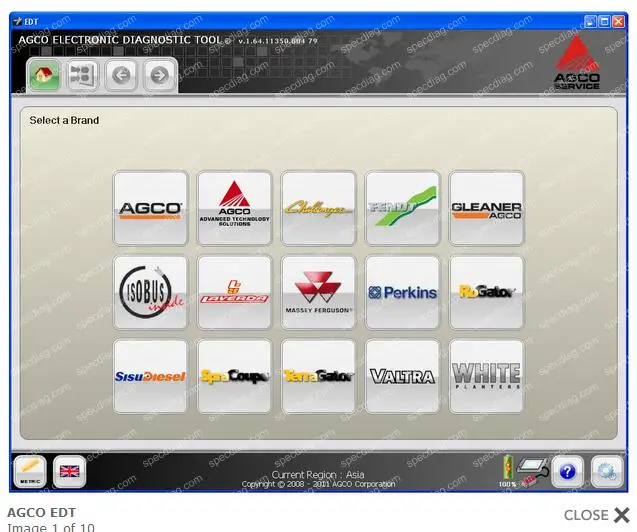Select the Perkins brand tile
Viewport: 637px width, 532px height.
(403, 292)
